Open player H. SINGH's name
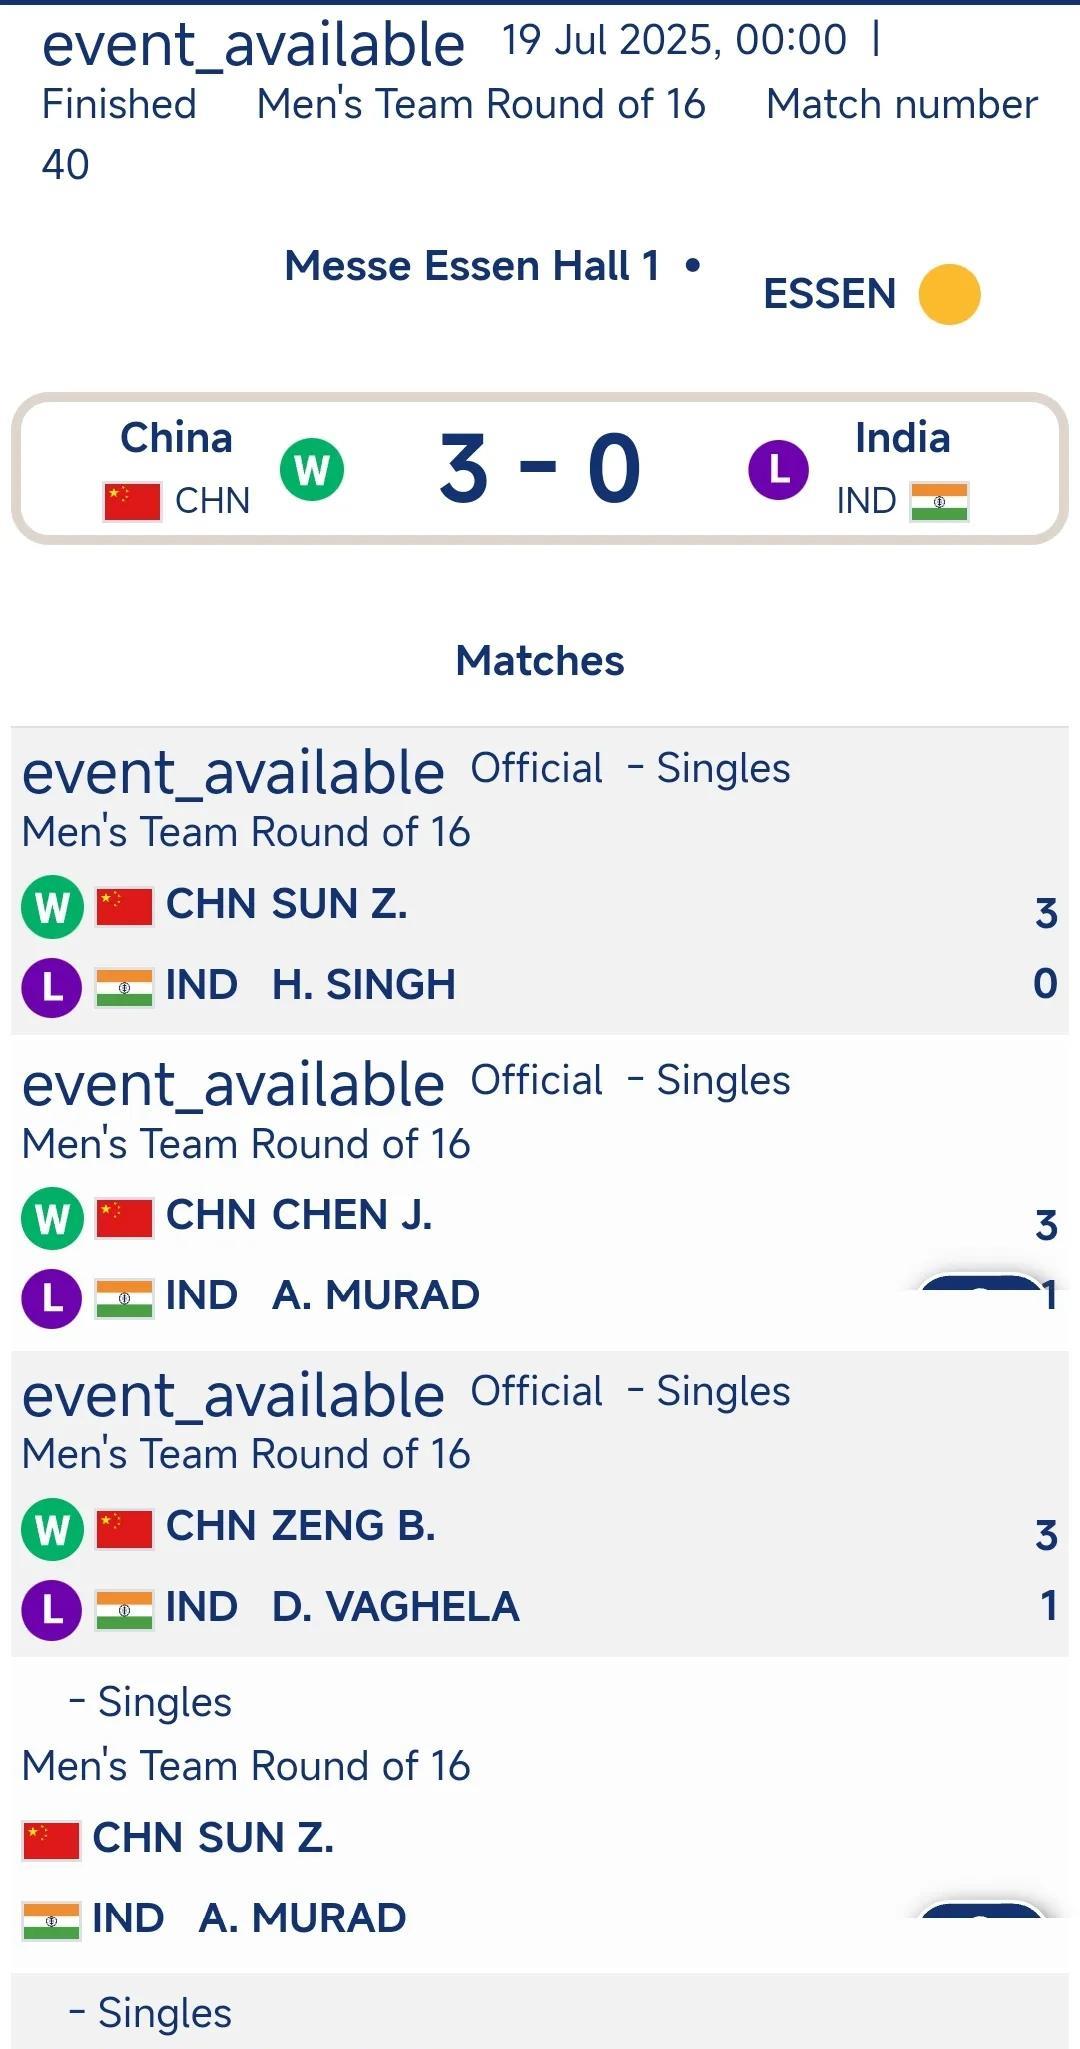Image resolution: width=1080 pixels, height=2049 pixels. pyautogui.click(x=364, y=985)
